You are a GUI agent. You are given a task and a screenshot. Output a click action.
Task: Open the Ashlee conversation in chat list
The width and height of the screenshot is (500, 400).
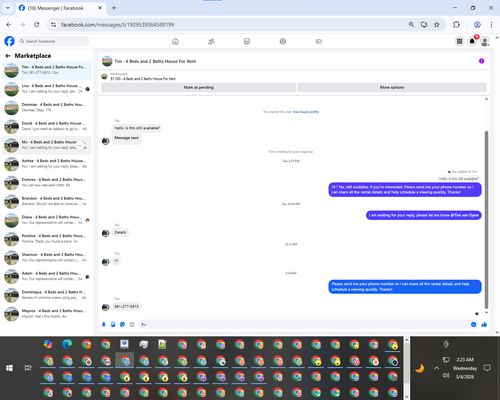[47, 164]
